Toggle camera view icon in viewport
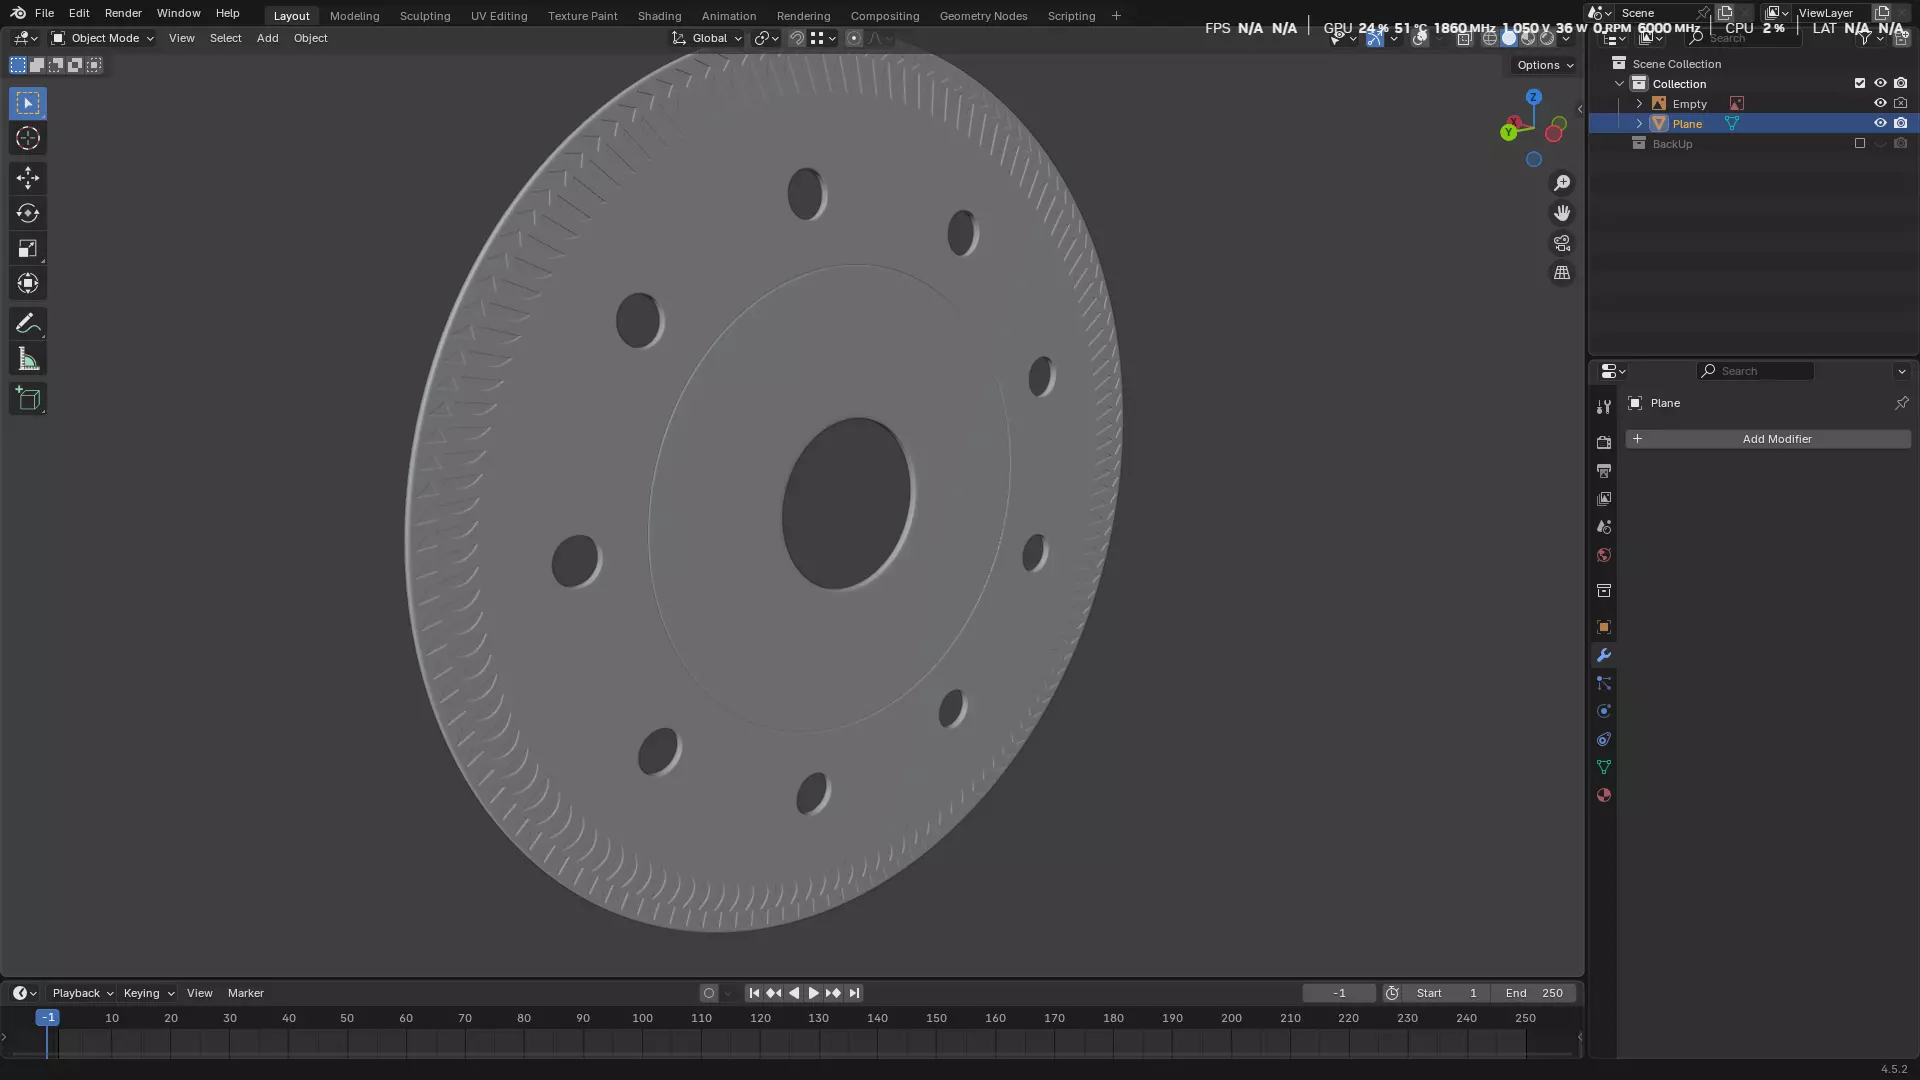The height and width of the screenshot is (1080, 1920). tap(1562, 243)
